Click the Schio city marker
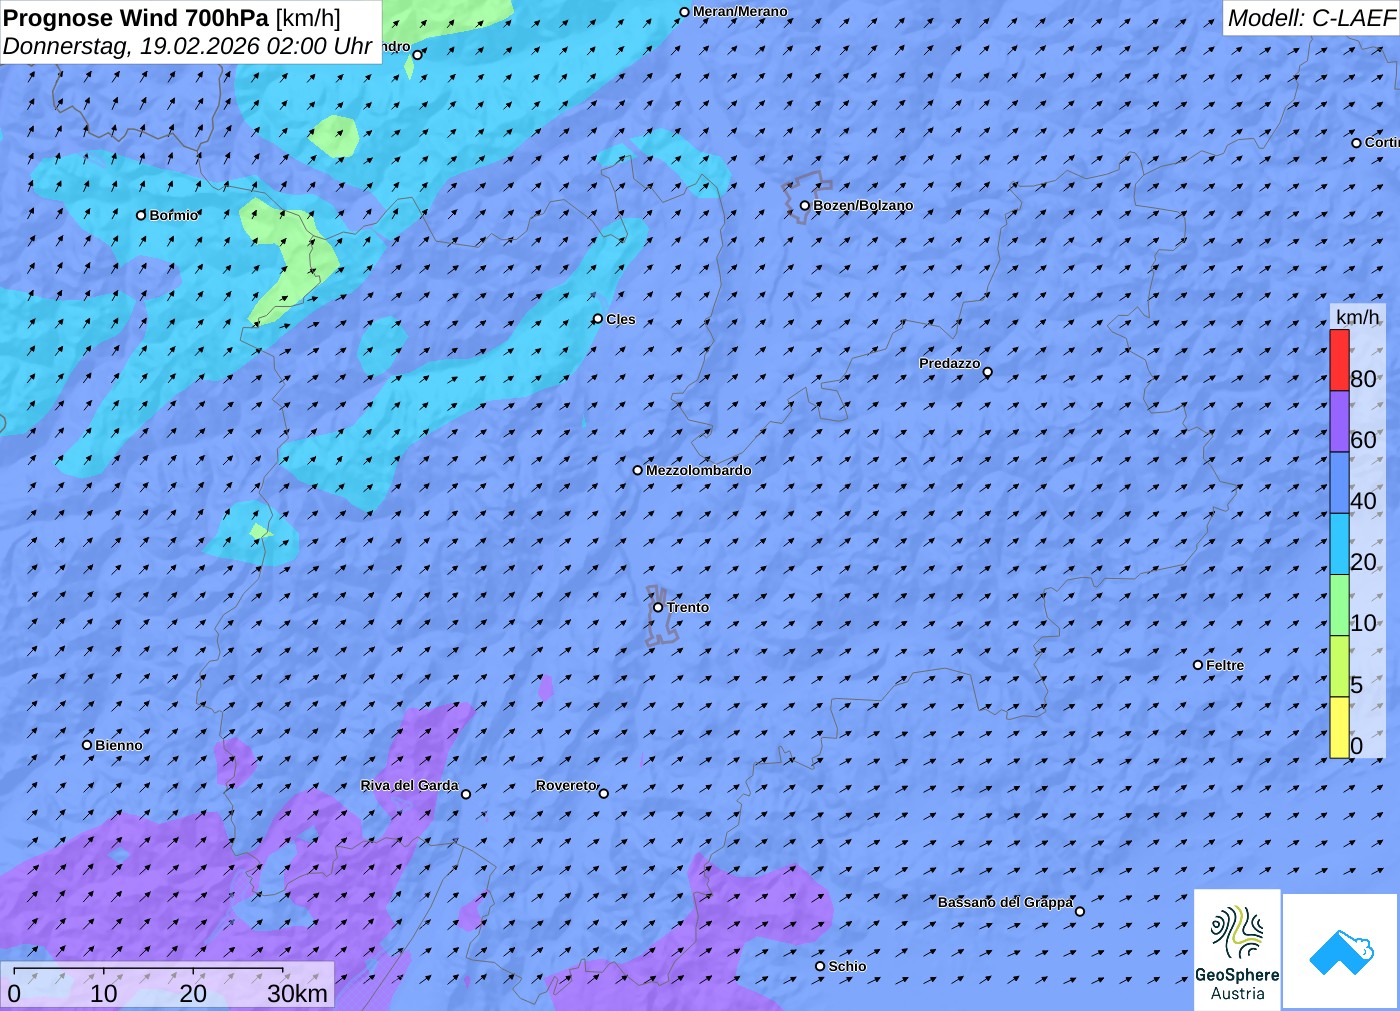This screenshot has width=1400, height=1011. [x=820, y=966]
